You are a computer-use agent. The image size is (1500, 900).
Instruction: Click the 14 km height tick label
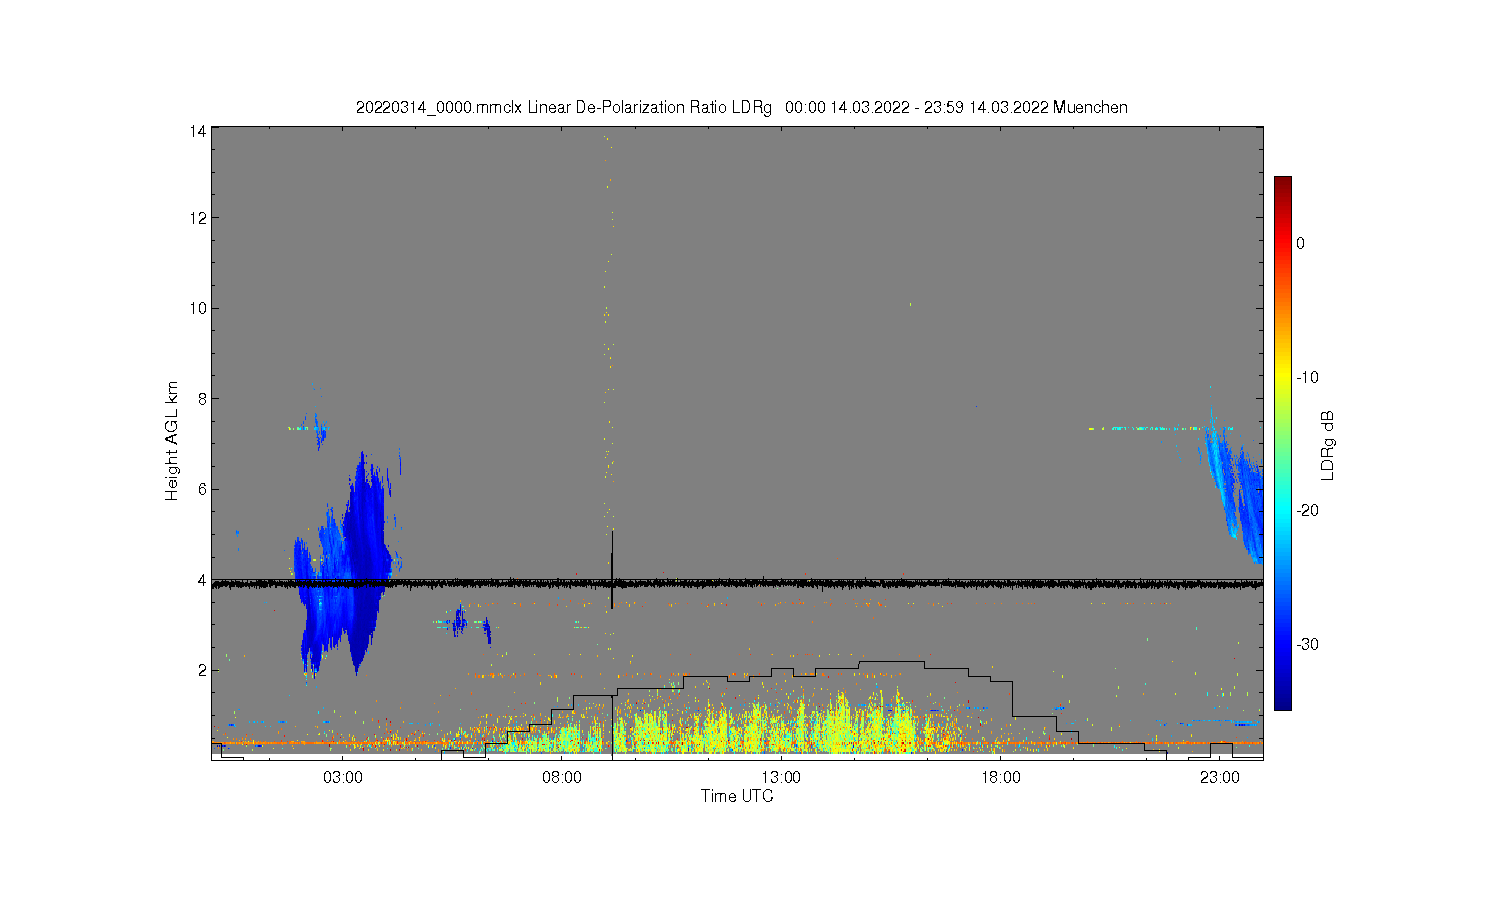pyautogui.click(x=198, y=131)
